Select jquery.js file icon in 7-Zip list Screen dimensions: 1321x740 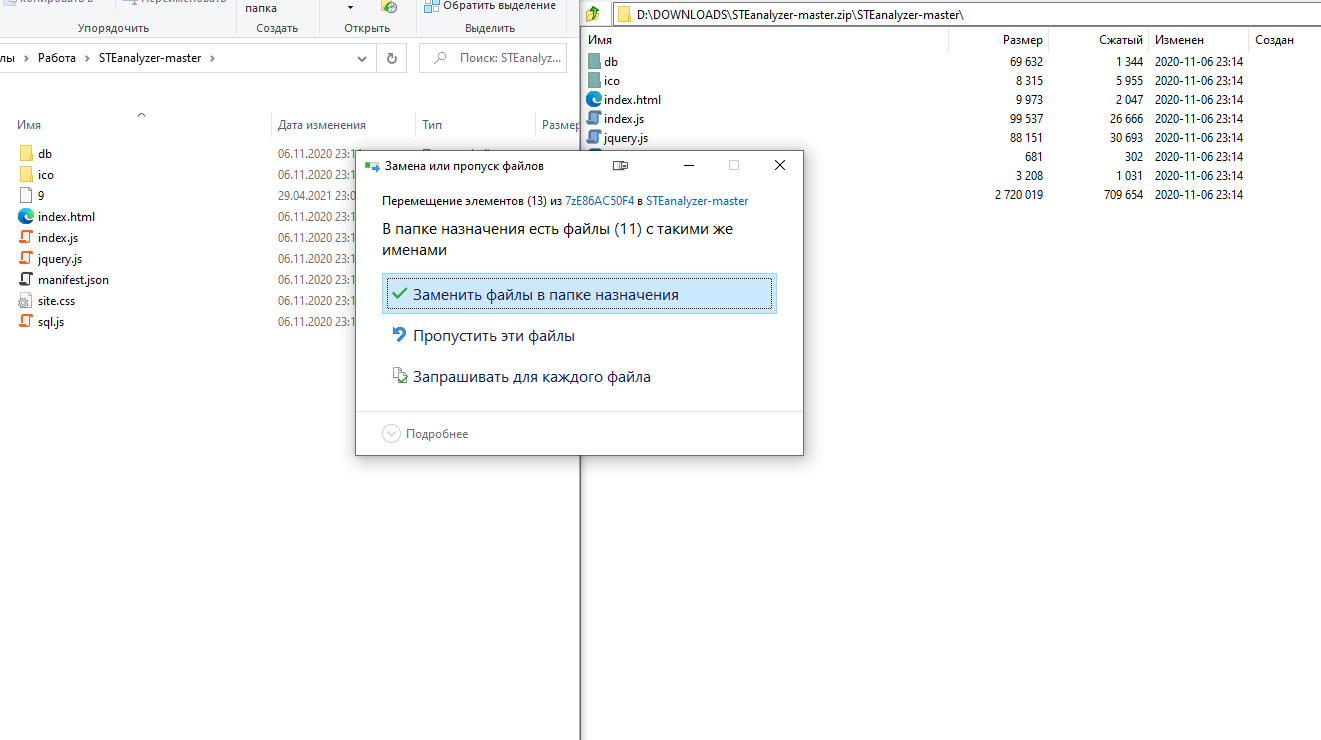click(x=594, y=138)
